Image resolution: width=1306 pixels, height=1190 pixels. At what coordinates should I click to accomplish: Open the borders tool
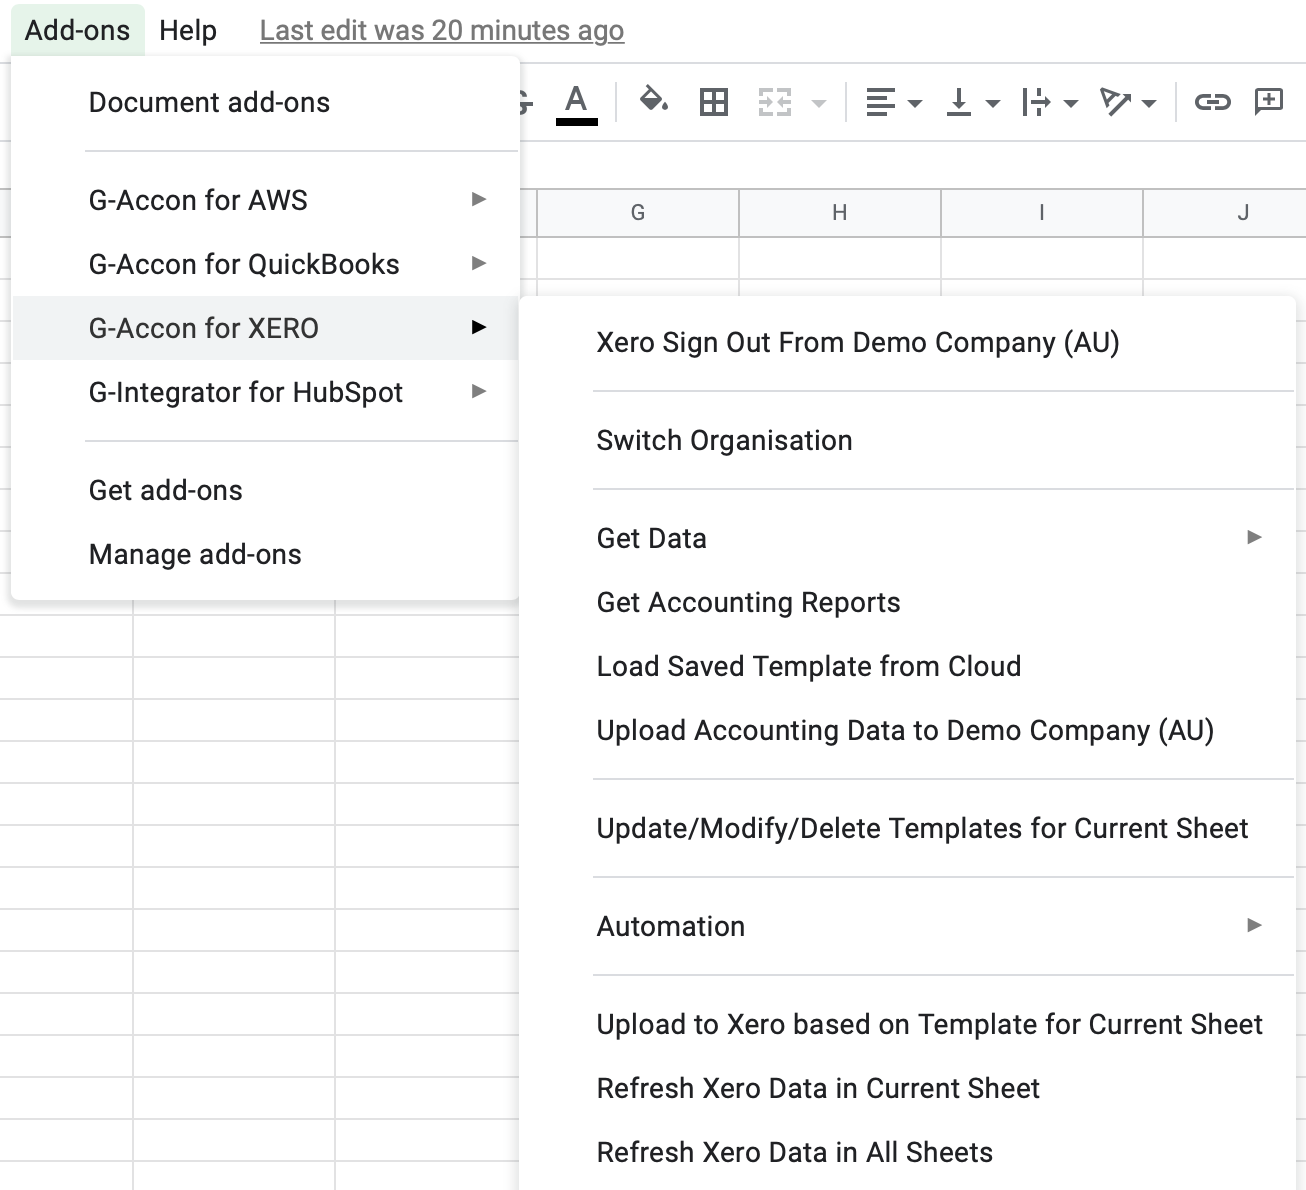(x=714, y=102)
